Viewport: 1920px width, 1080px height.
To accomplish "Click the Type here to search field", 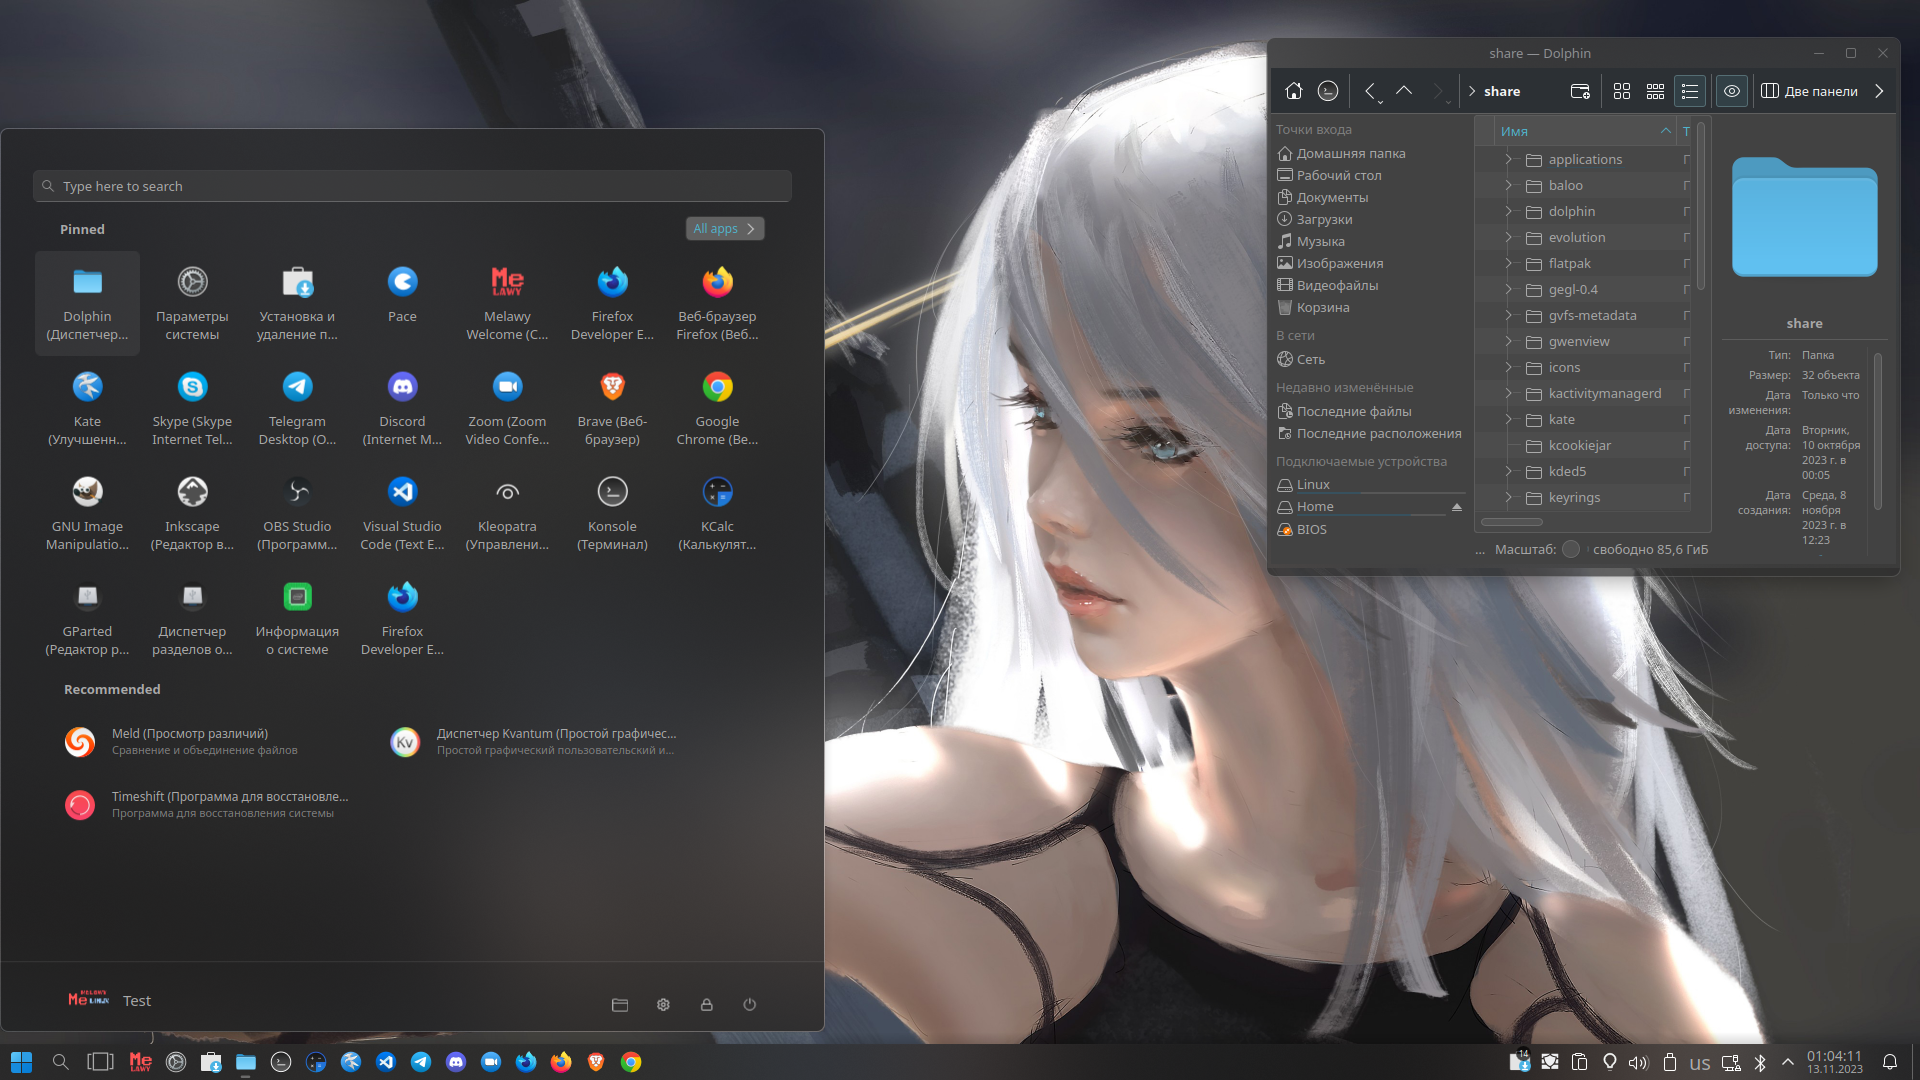I will click(412, 186).
